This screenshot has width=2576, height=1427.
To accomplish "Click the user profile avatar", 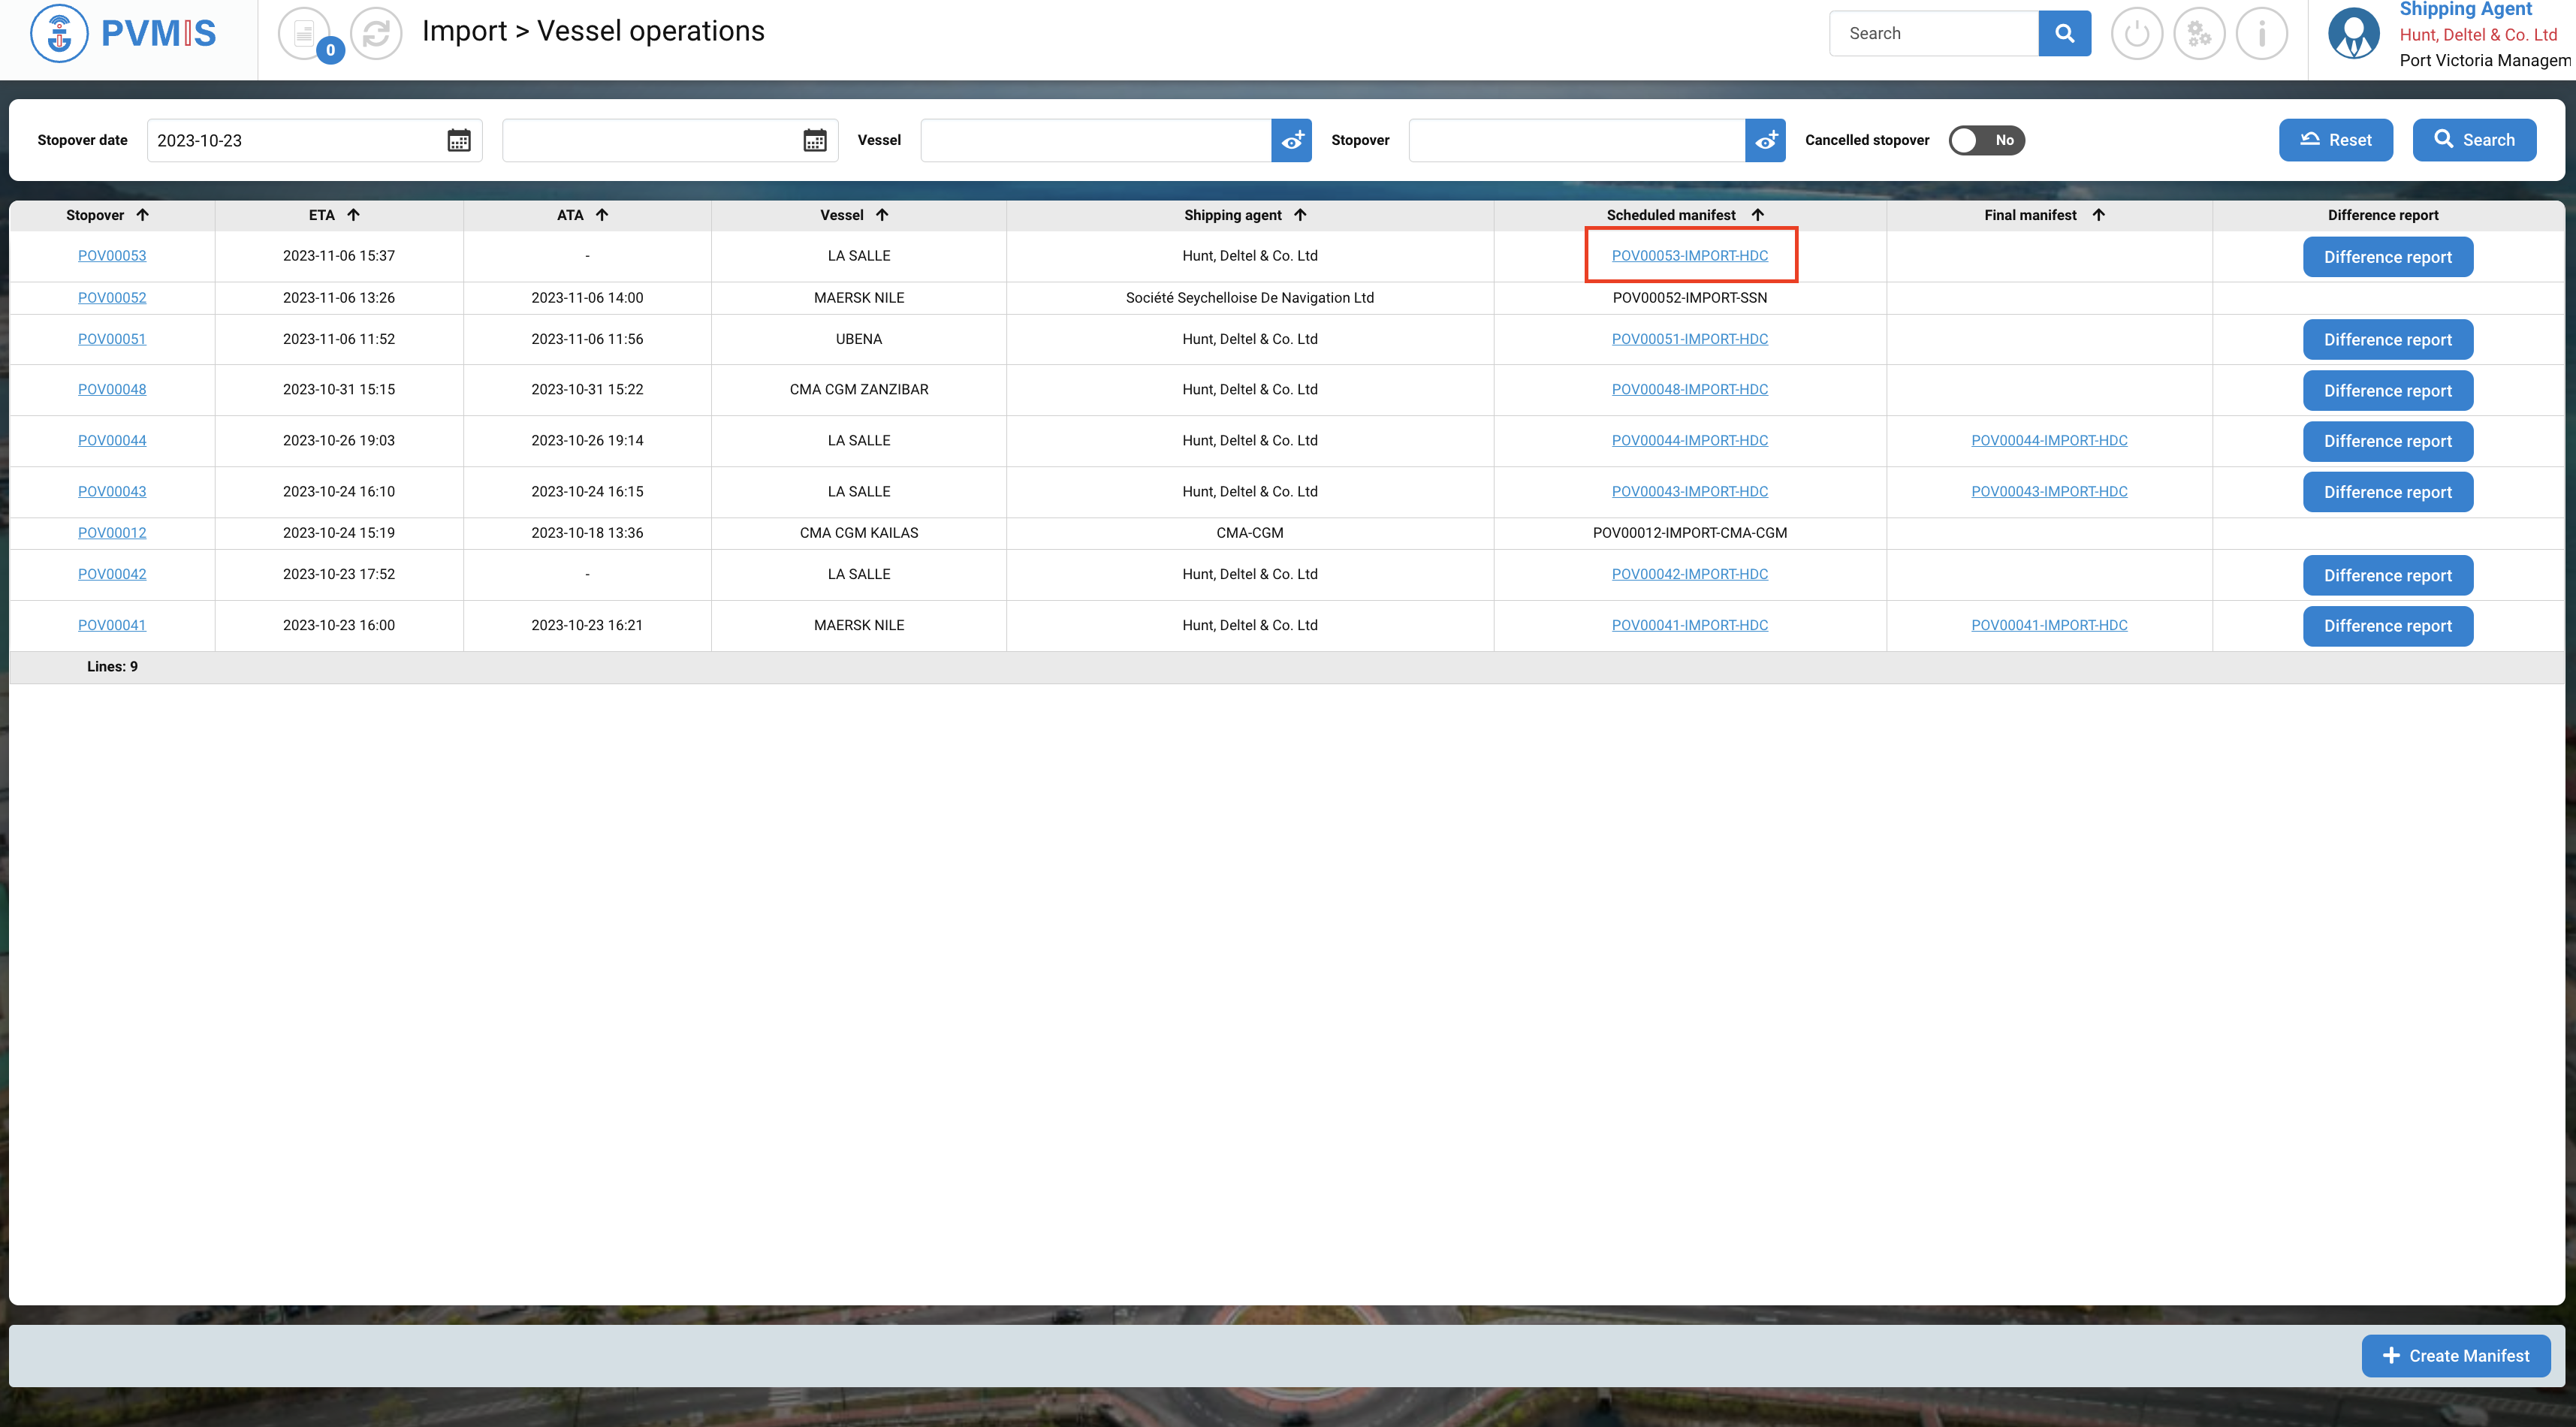I will coord(2353,33).
